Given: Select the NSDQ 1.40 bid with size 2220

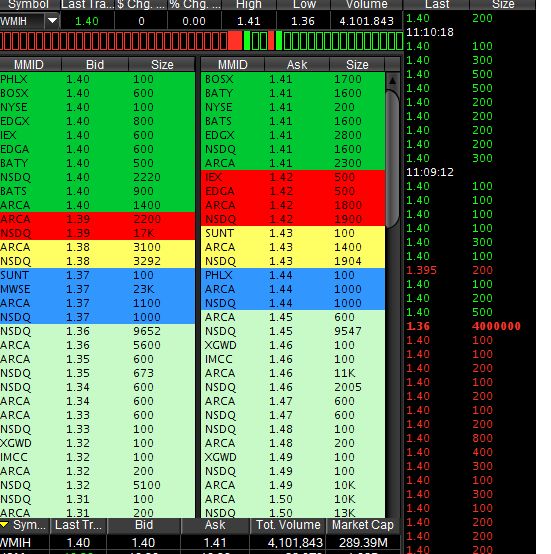Looking at the screenshot, I should point(97,177).
